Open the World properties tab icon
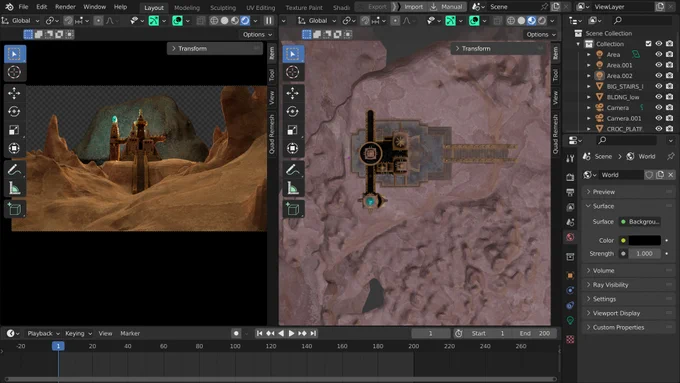Screen dimensions: 680x383 570,237
